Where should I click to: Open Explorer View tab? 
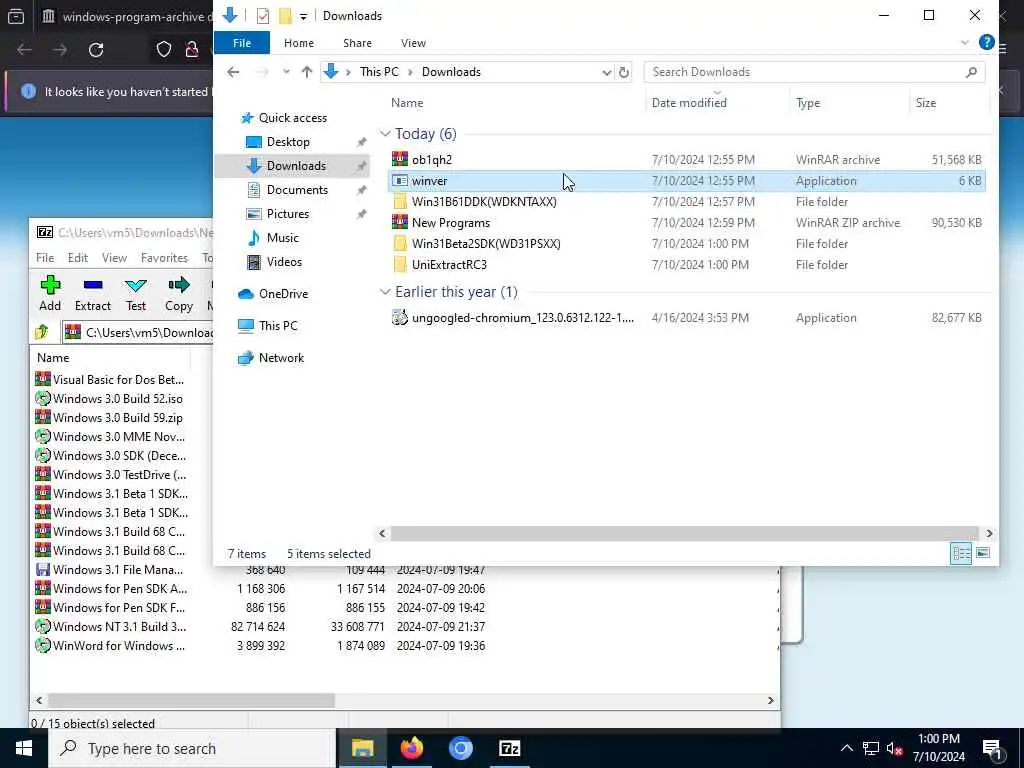point(413,43)
